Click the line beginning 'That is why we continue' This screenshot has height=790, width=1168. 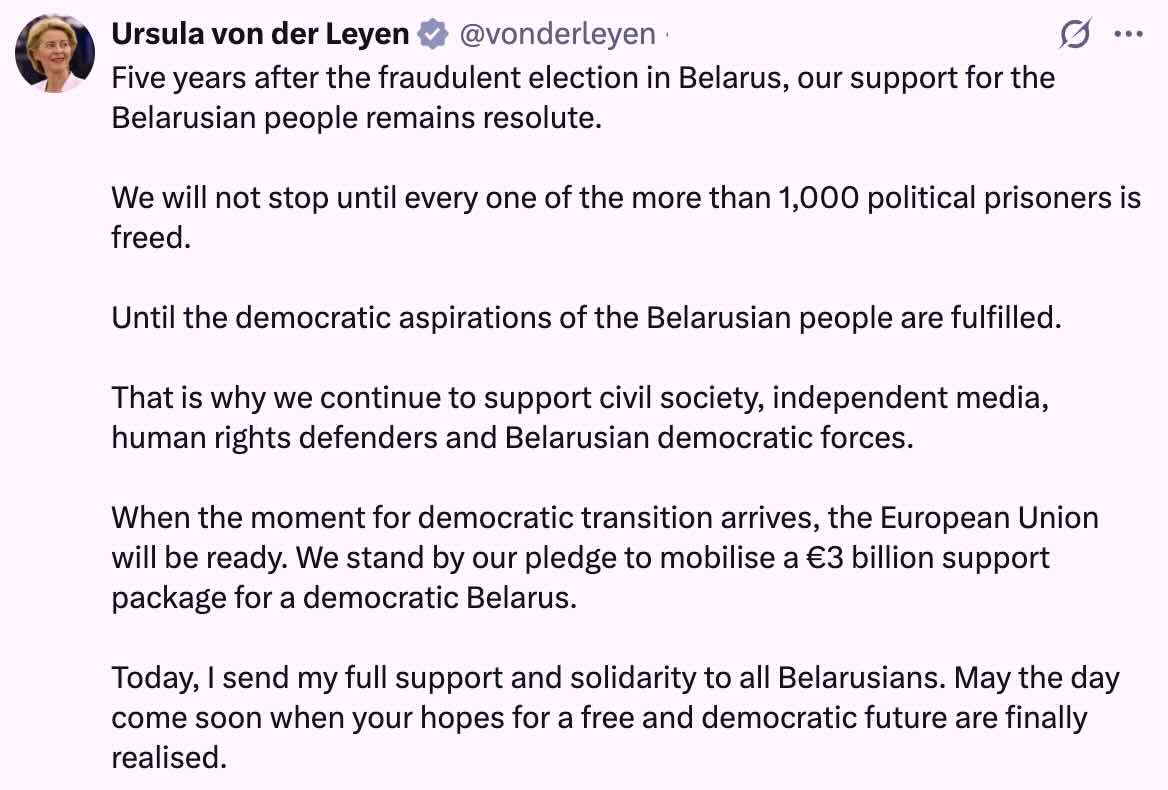(580, 398)
